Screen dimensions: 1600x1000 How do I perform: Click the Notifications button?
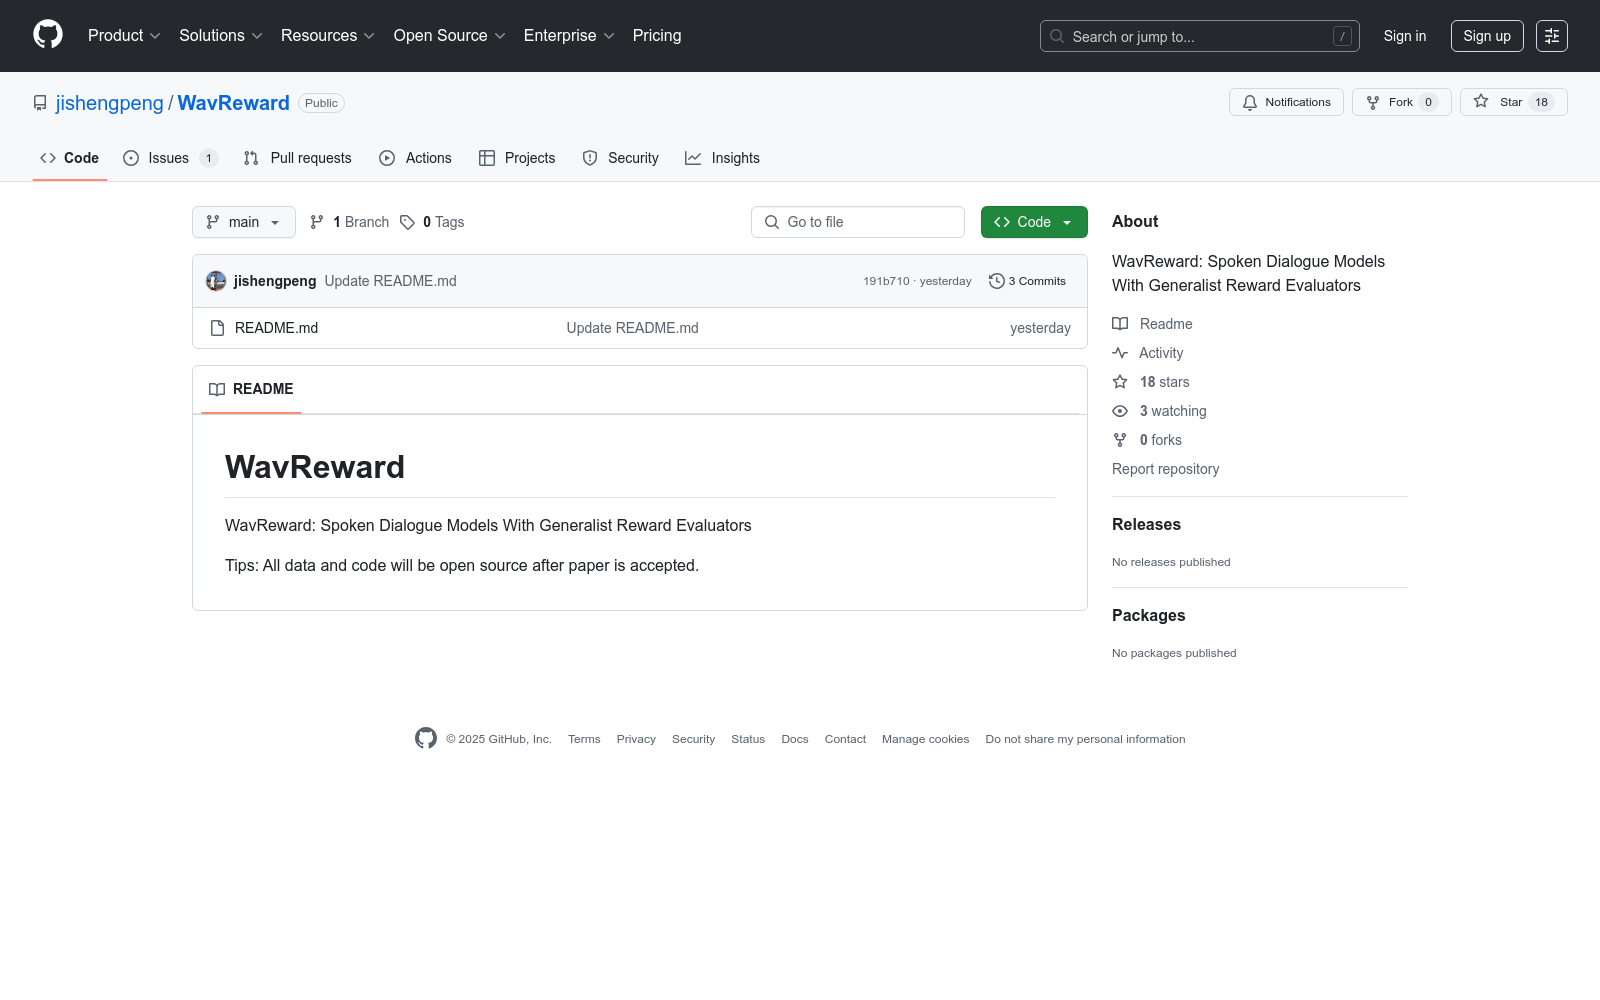1286,102
